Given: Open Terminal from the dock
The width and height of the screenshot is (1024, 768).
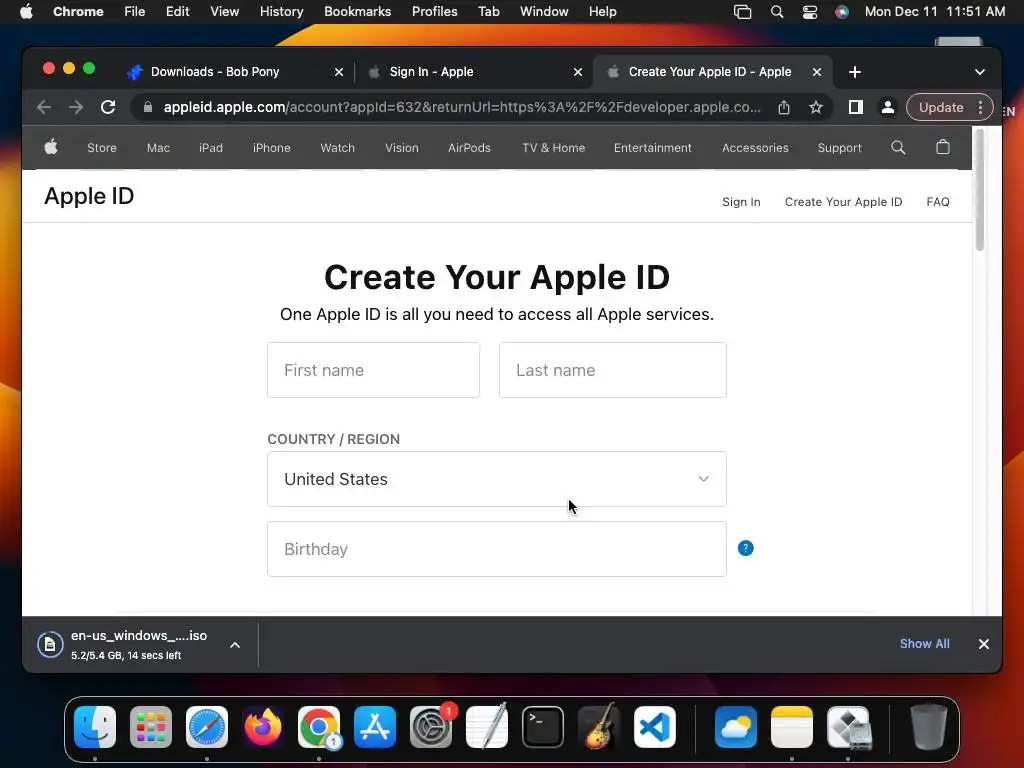Looking at the screenshot, I should click(x=543, y=727).
